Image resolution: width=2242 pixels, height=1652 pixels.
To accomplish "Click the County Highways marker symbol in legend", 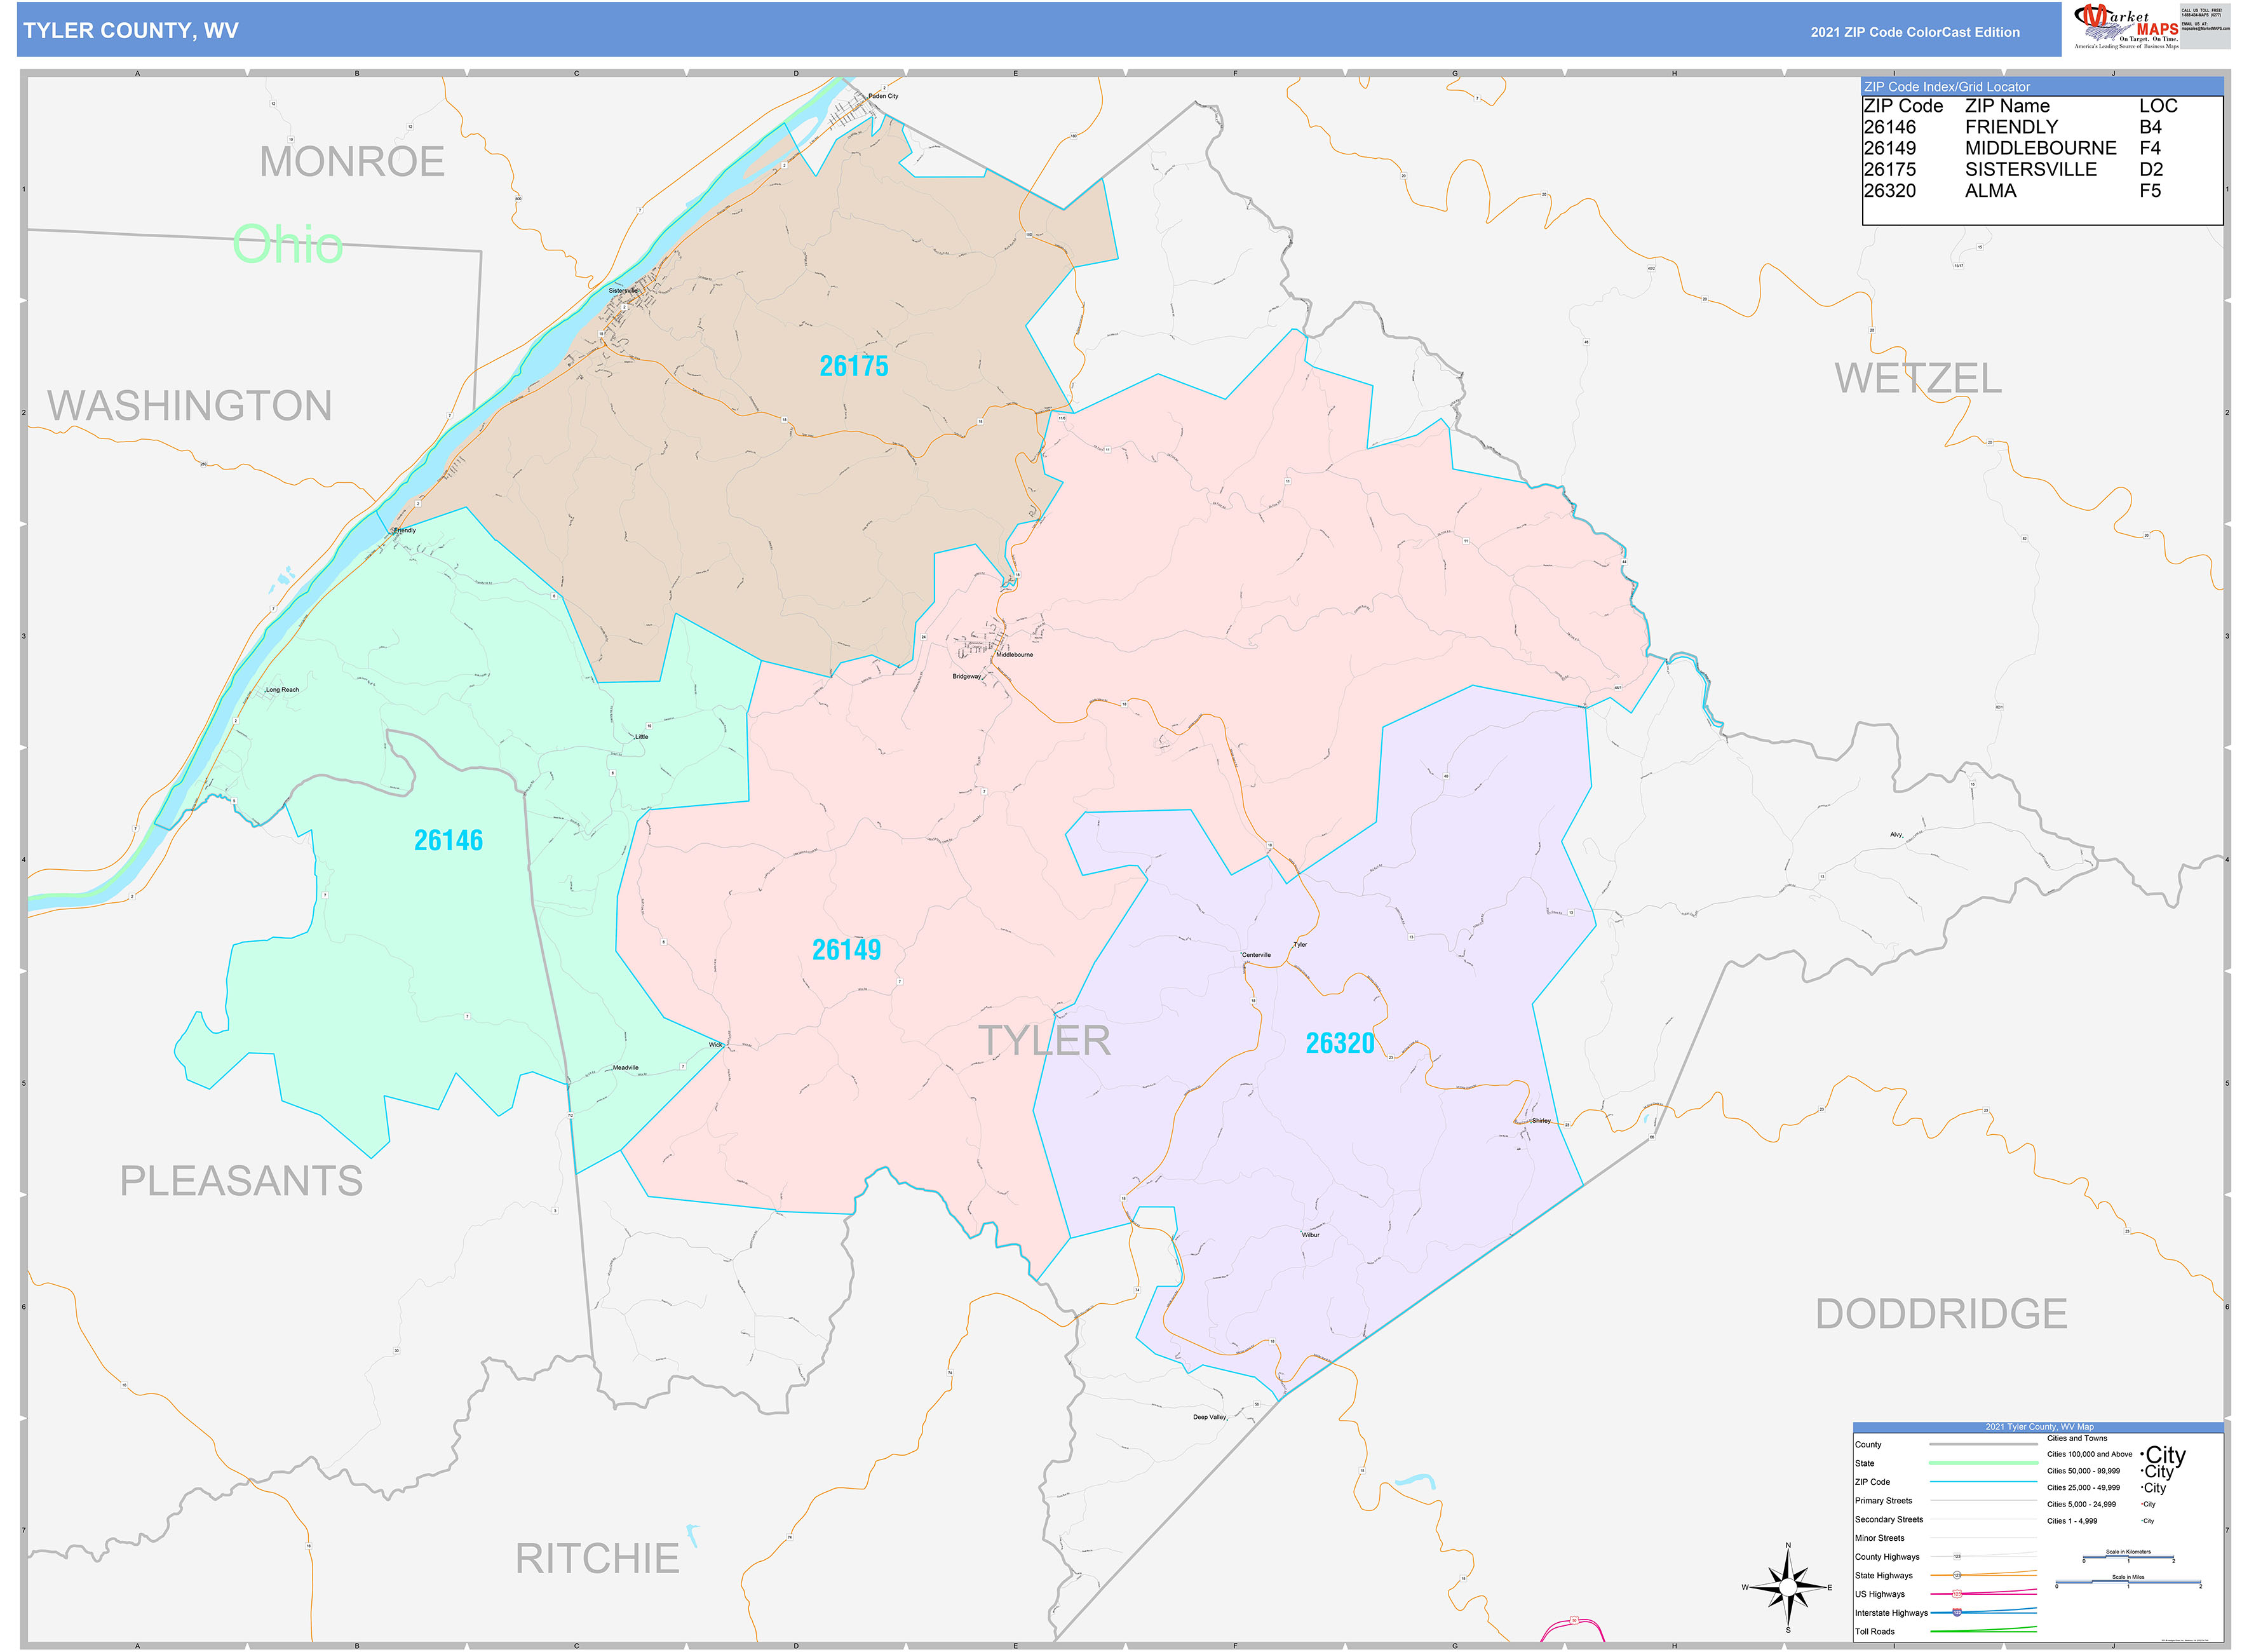I will 1958,1556.
